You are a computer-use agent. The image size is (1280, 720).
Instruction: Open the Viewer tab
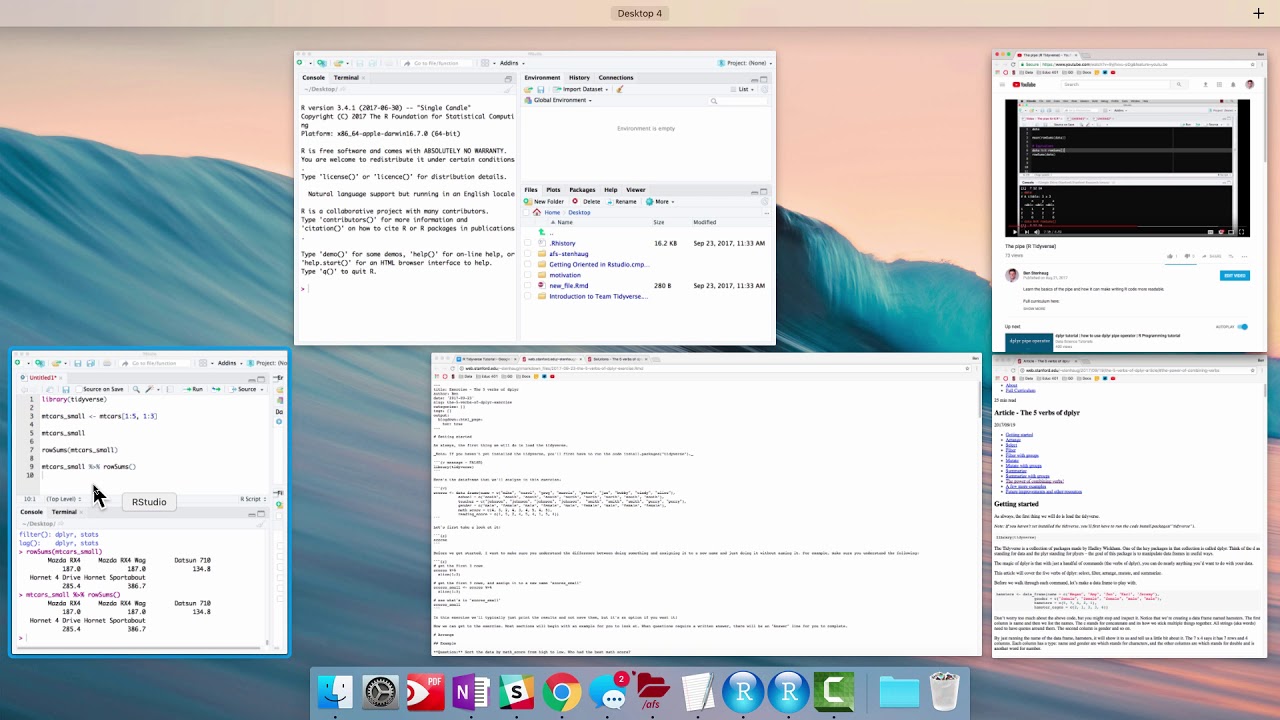(x=635, y=189)
